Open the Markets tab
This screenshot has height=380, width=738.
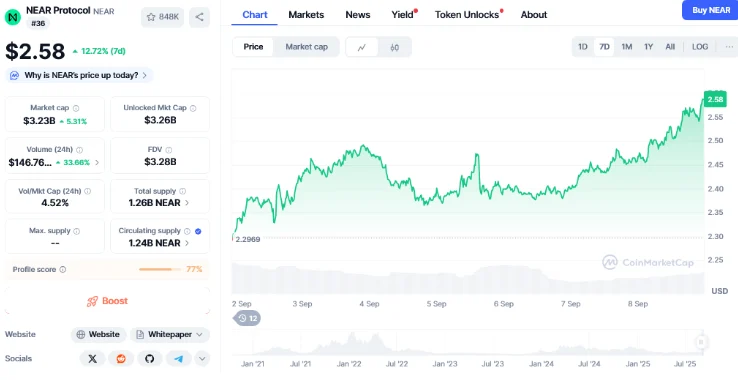coord(306,15)
